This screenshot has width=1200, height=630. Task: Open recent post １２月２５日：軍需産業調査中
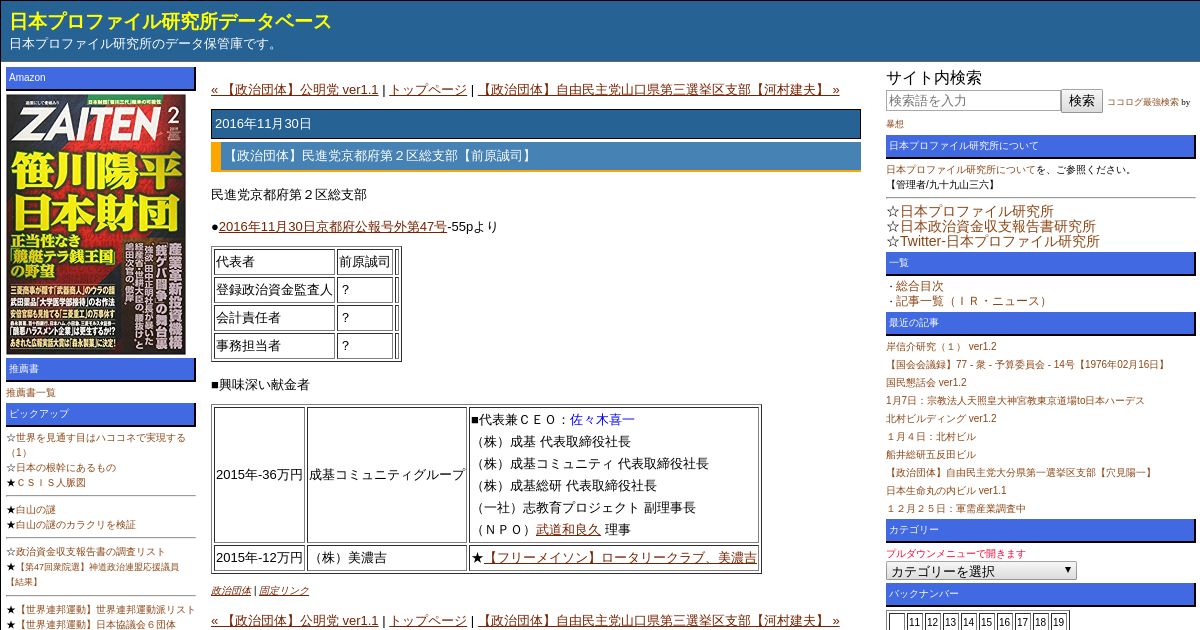(x=956, y=509)
